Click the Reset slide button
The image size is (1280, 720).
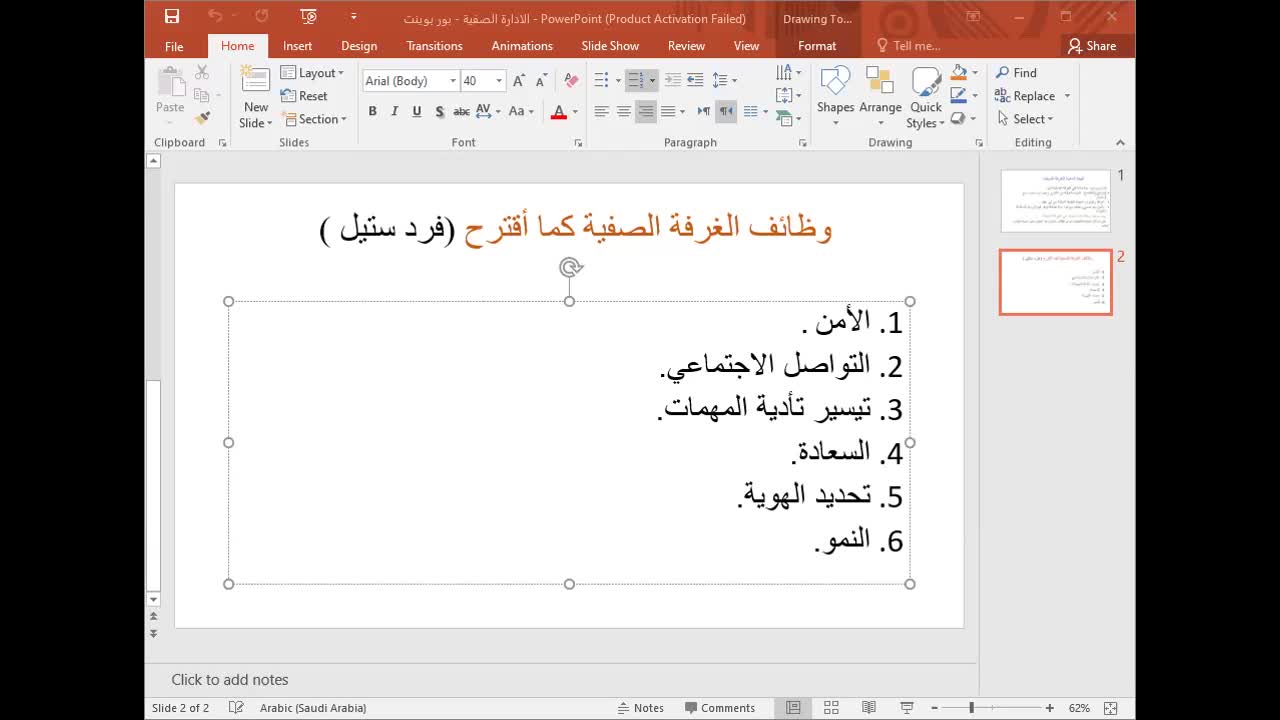304,96
